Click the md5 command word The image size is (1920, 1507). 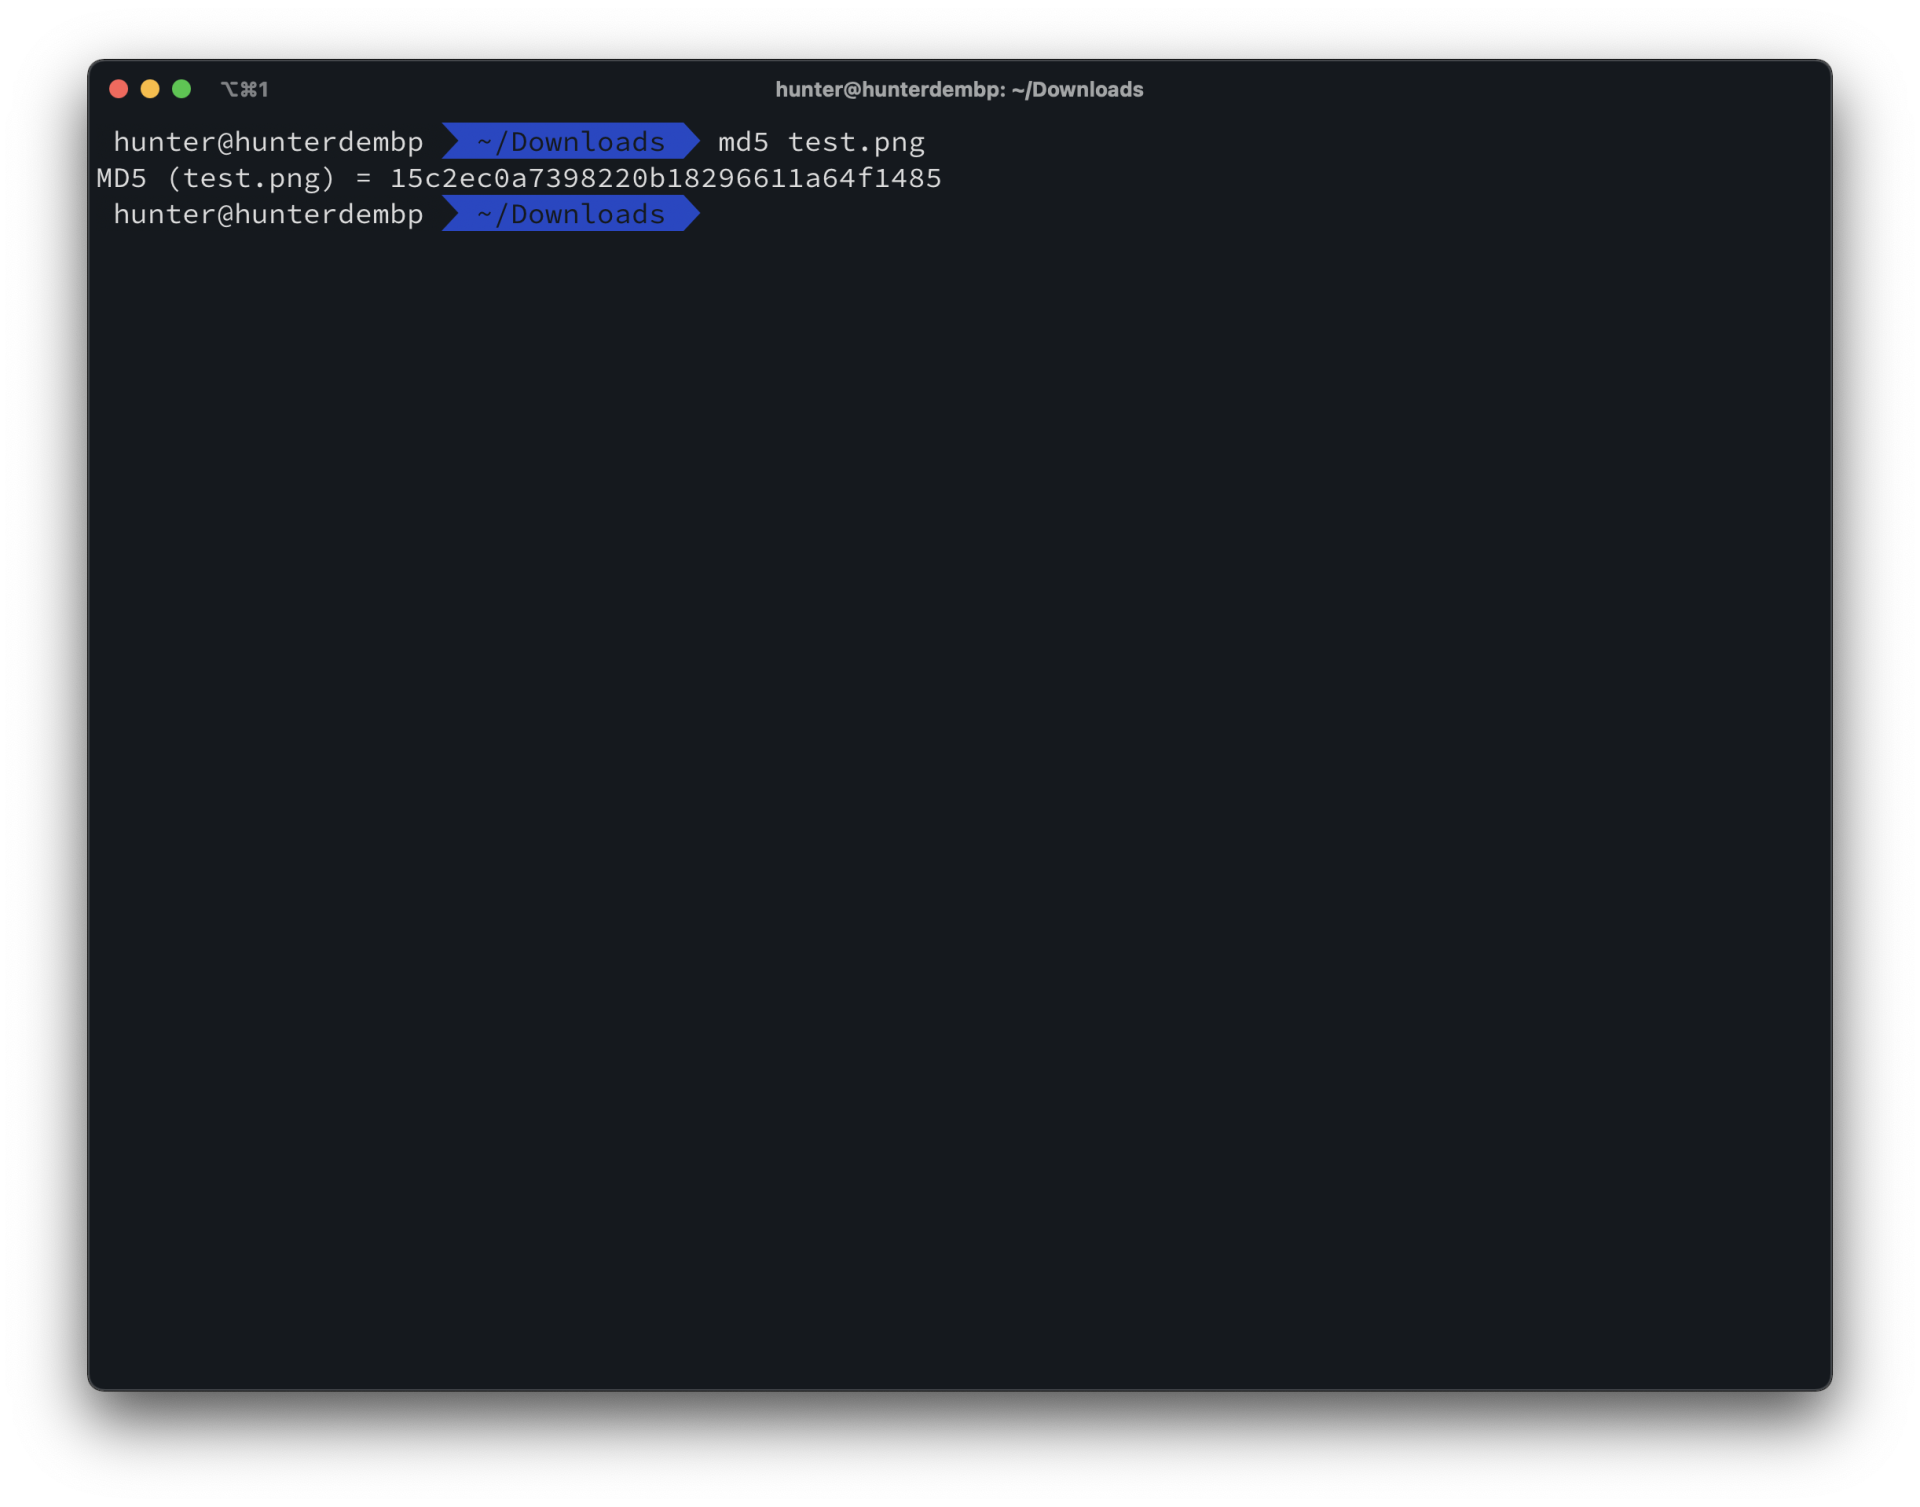(x=743, y=142)
